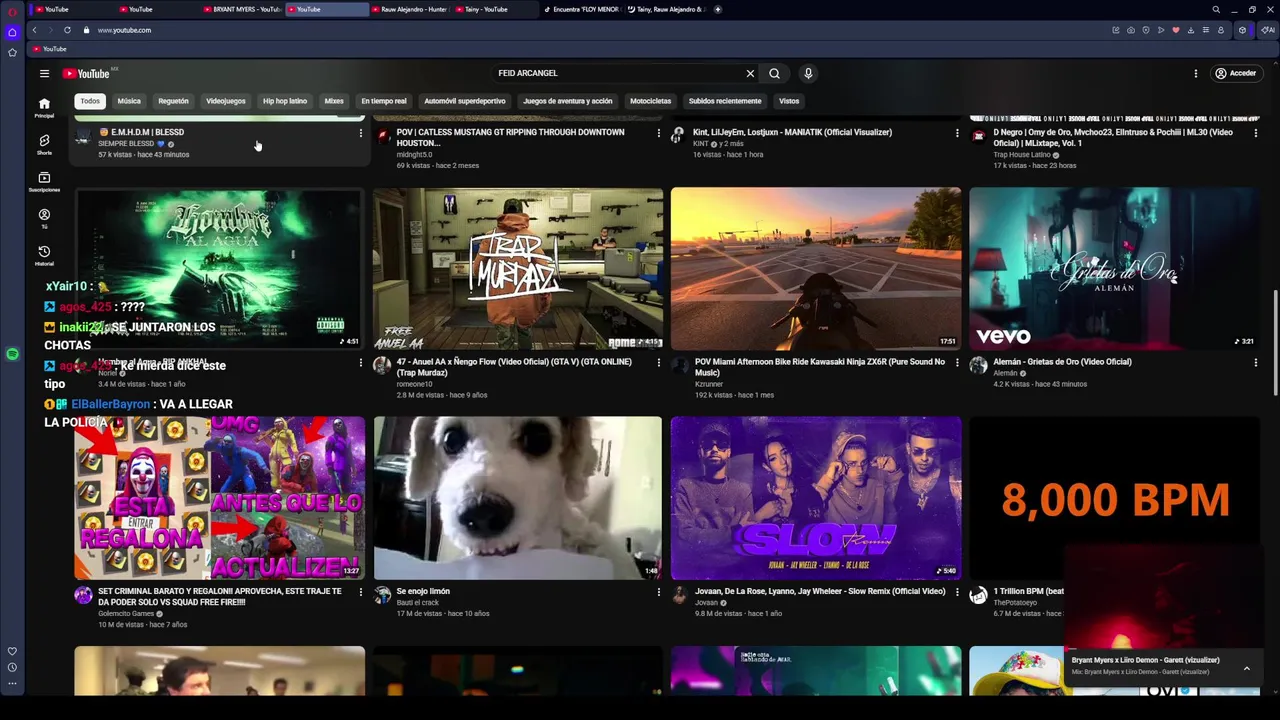Start voice search with microphone icon
Viewport: 1280px width, 720px height.
point(808,73)
